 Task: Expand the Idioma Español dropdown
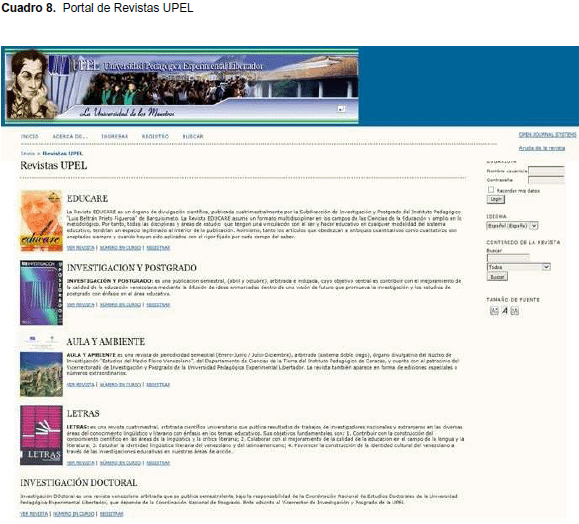pos(512,226)
